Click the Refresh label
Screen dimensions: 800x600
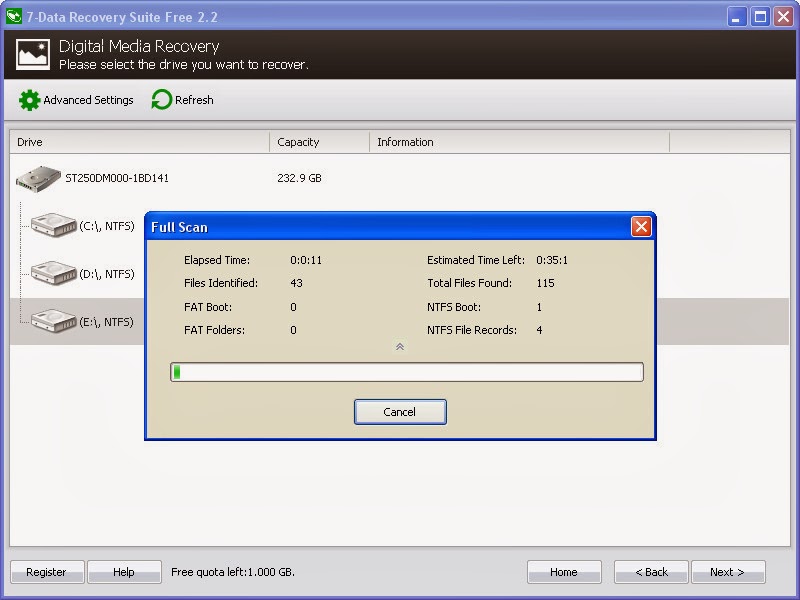(194, 100)
